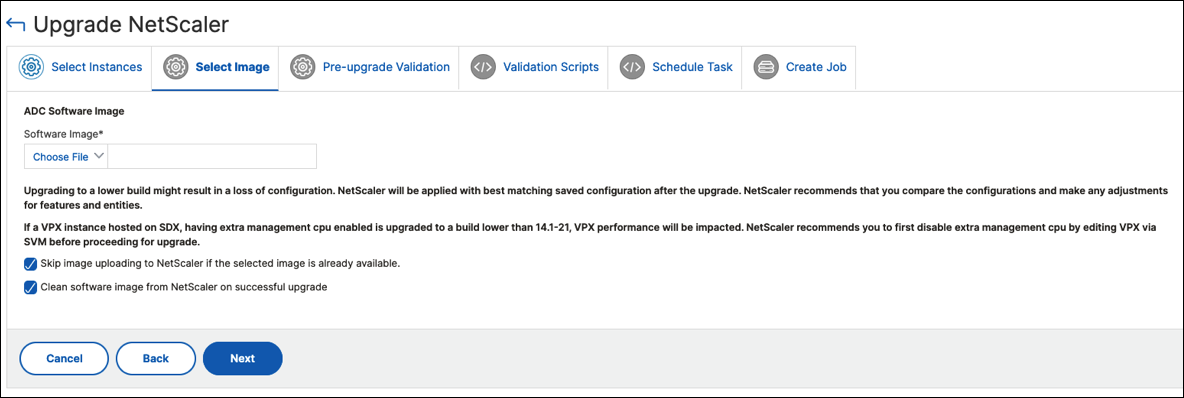Open the Choose File dropdown
The height and width of the screenshot is (398, 1184).
pos(67,156)
